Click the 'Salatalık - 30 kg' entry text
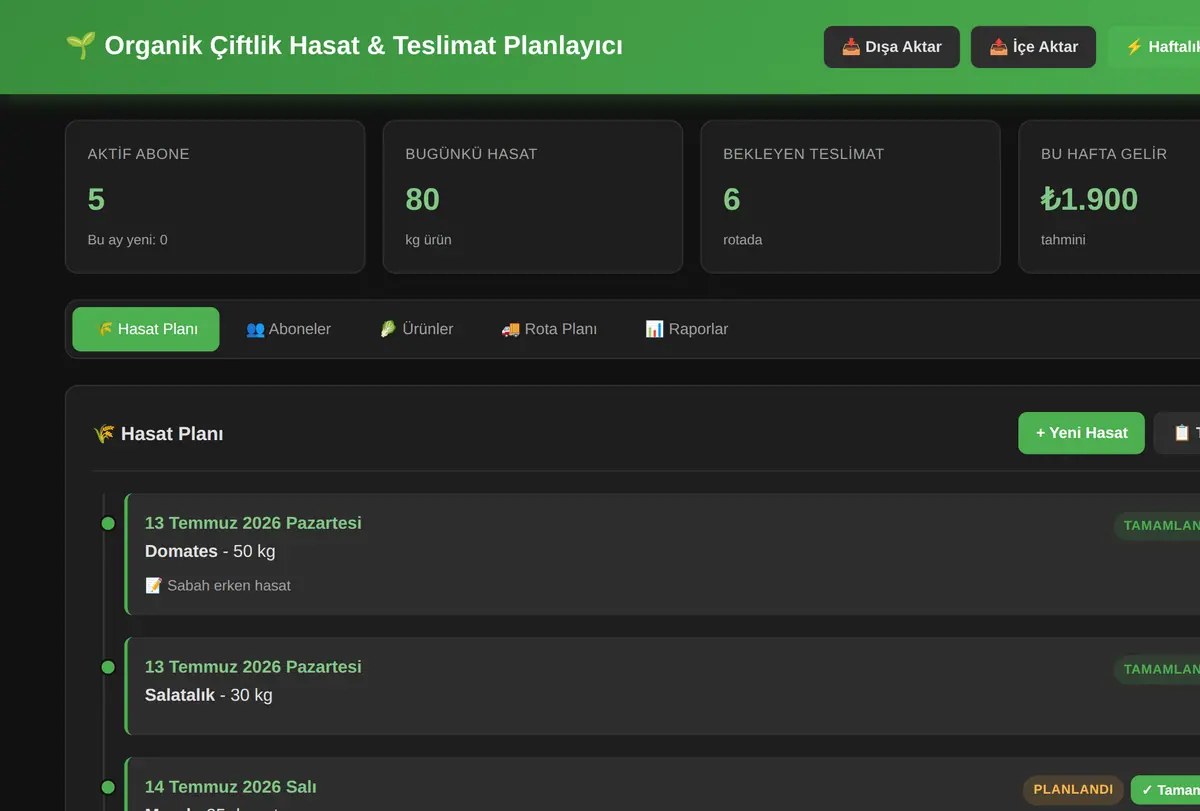 (x=208, y=695)
